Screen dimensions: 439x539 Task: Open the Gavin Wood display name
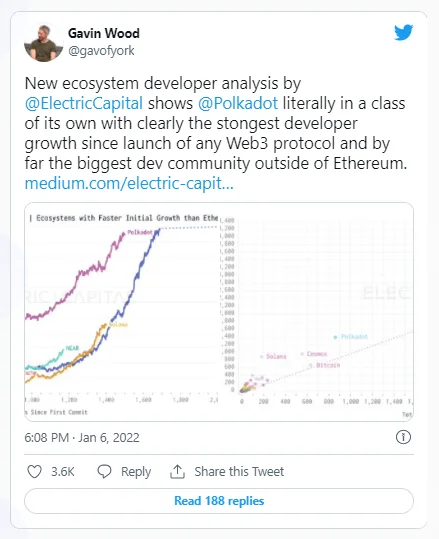(104, 33)
